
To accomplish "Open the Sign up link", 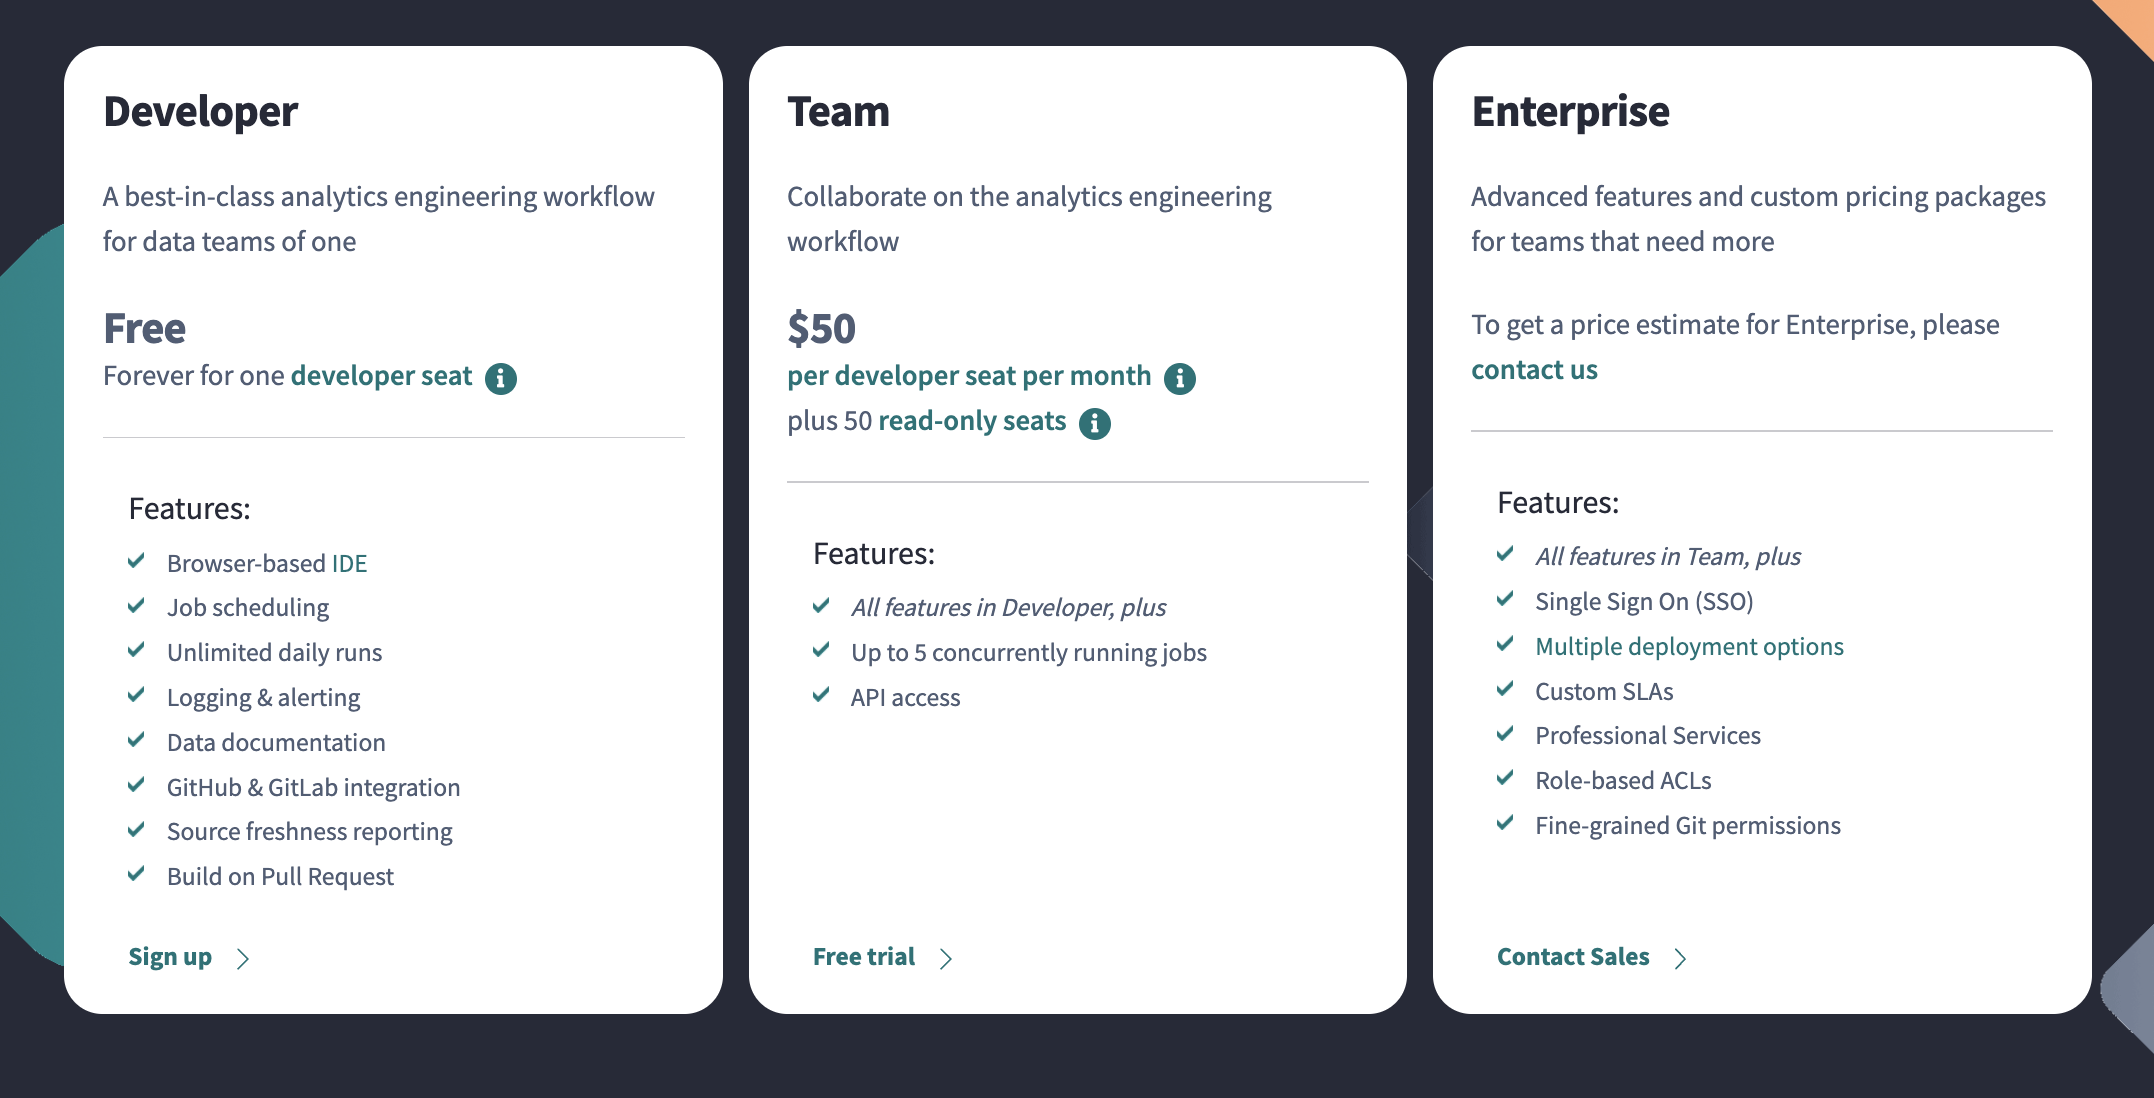I will pos(170,957).
